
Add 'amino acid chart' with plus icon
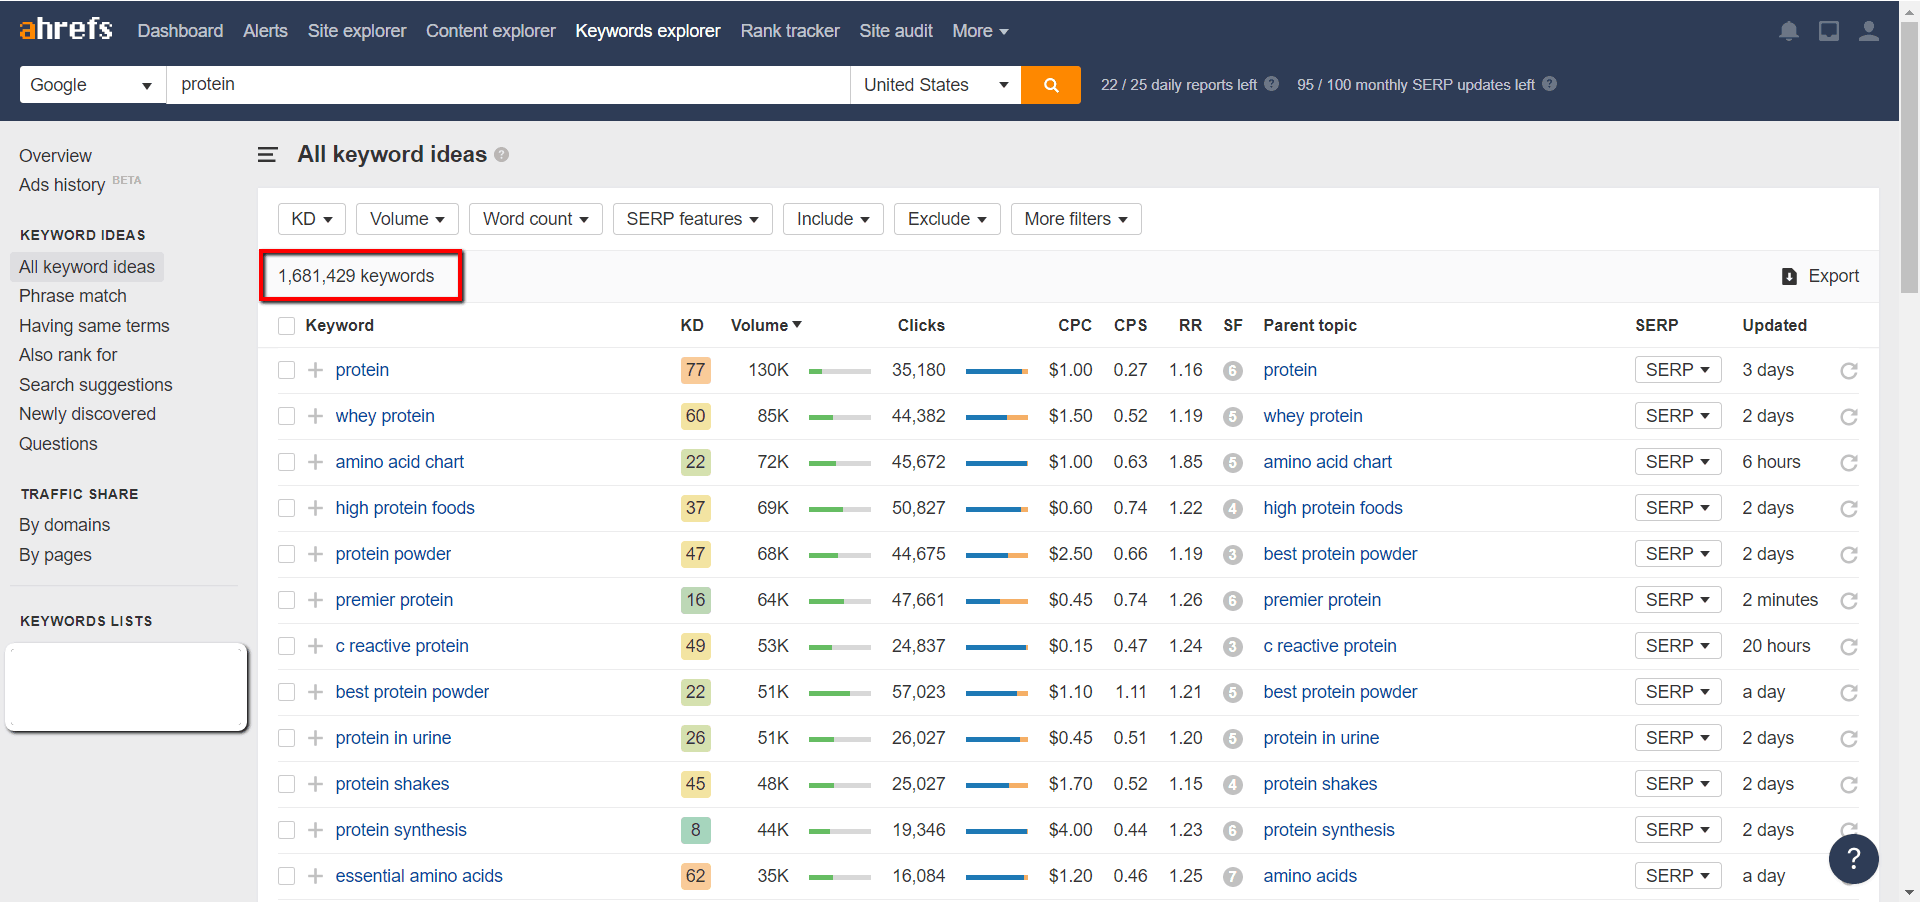(x=315, y=462)
